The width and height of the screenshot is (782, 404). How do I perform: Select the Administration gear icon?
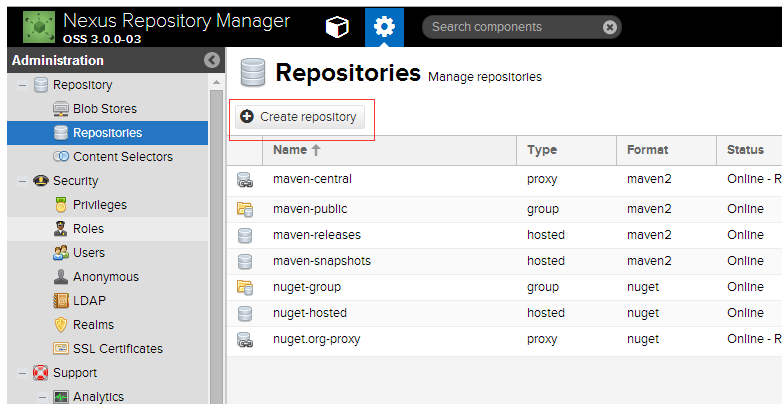coord(384,26)
